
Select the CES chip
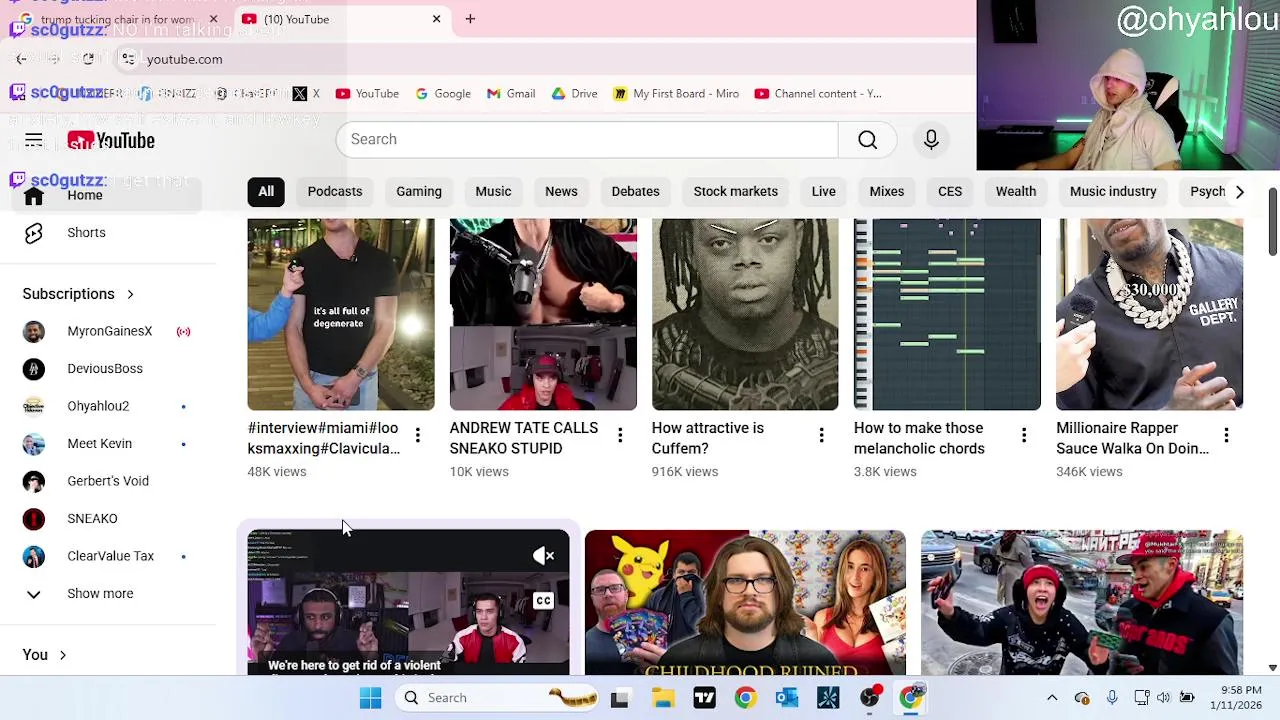coord(950,192)
